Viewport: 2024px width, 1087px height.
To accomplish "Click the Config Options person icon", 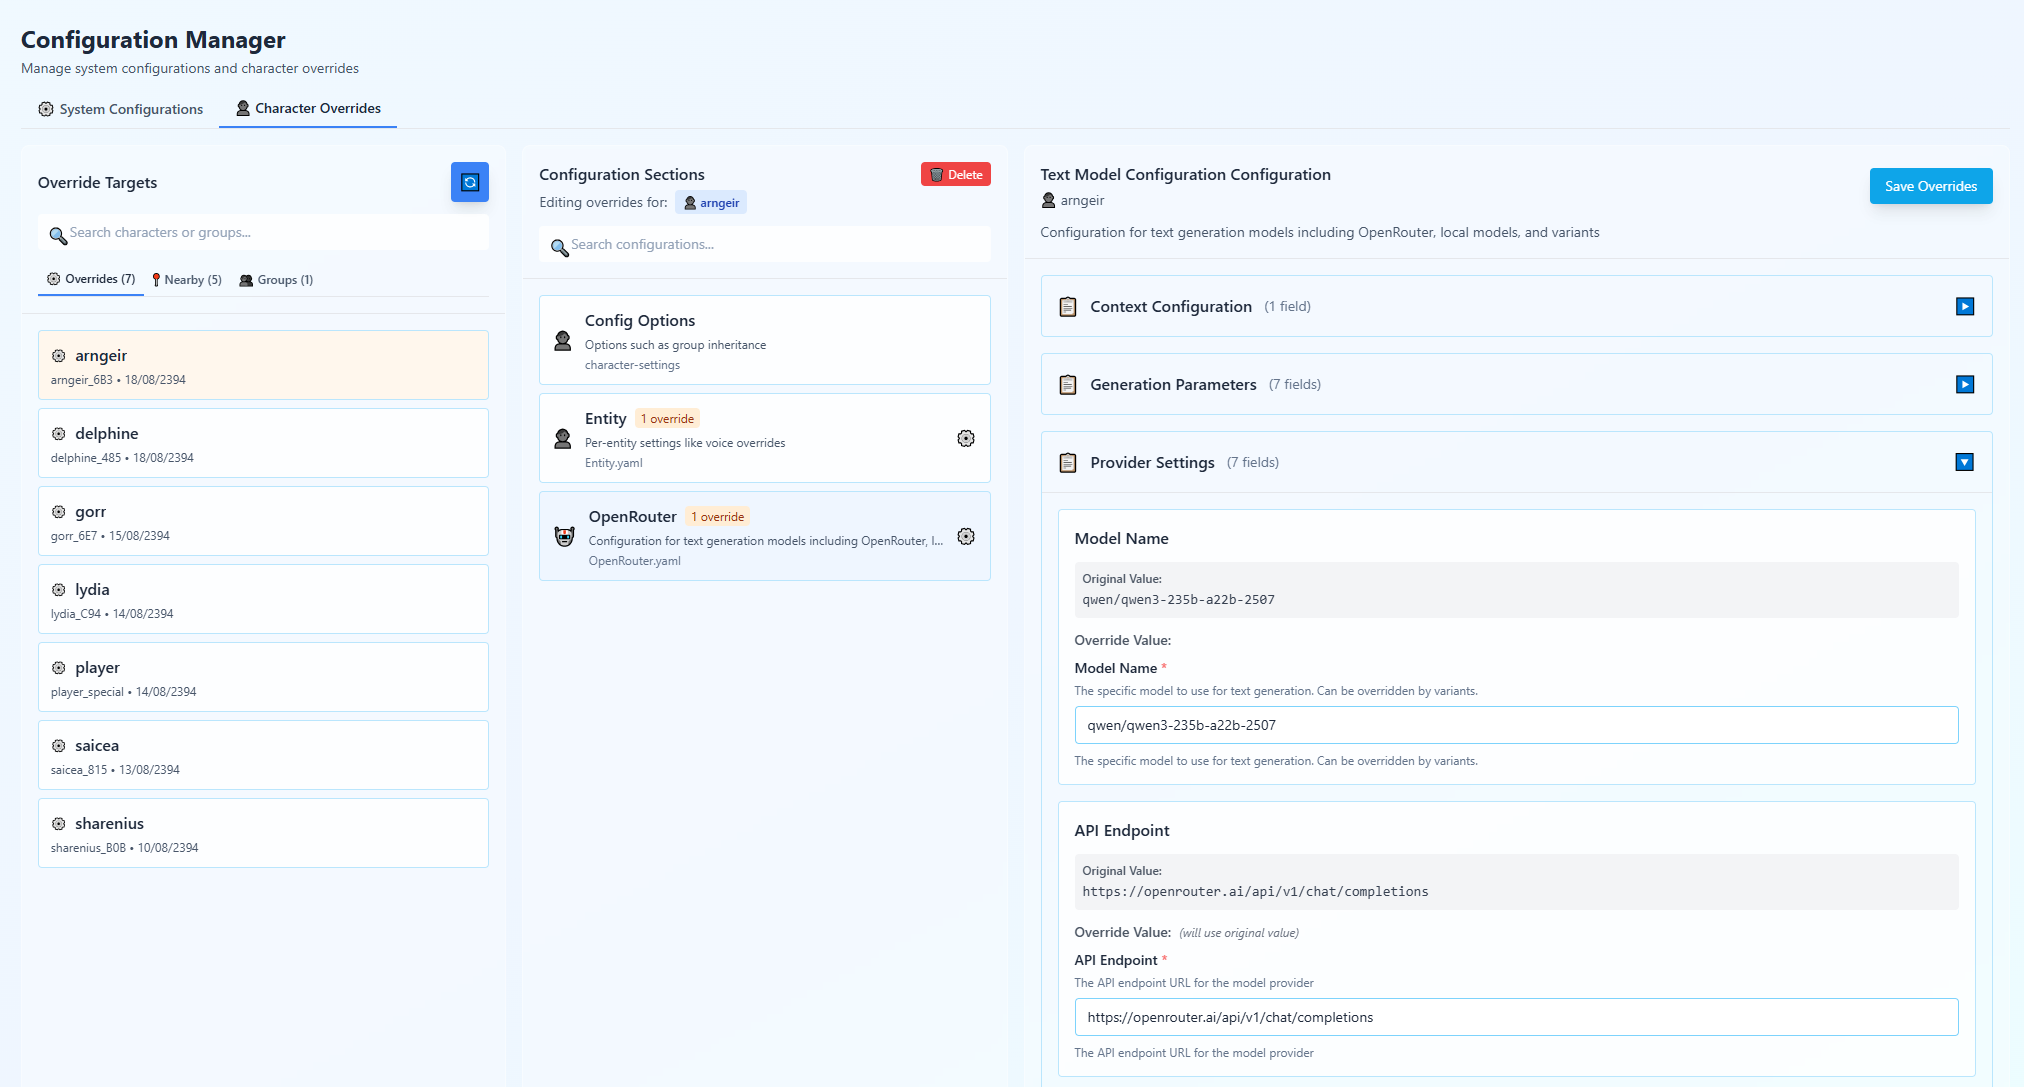I will point(562,341).
